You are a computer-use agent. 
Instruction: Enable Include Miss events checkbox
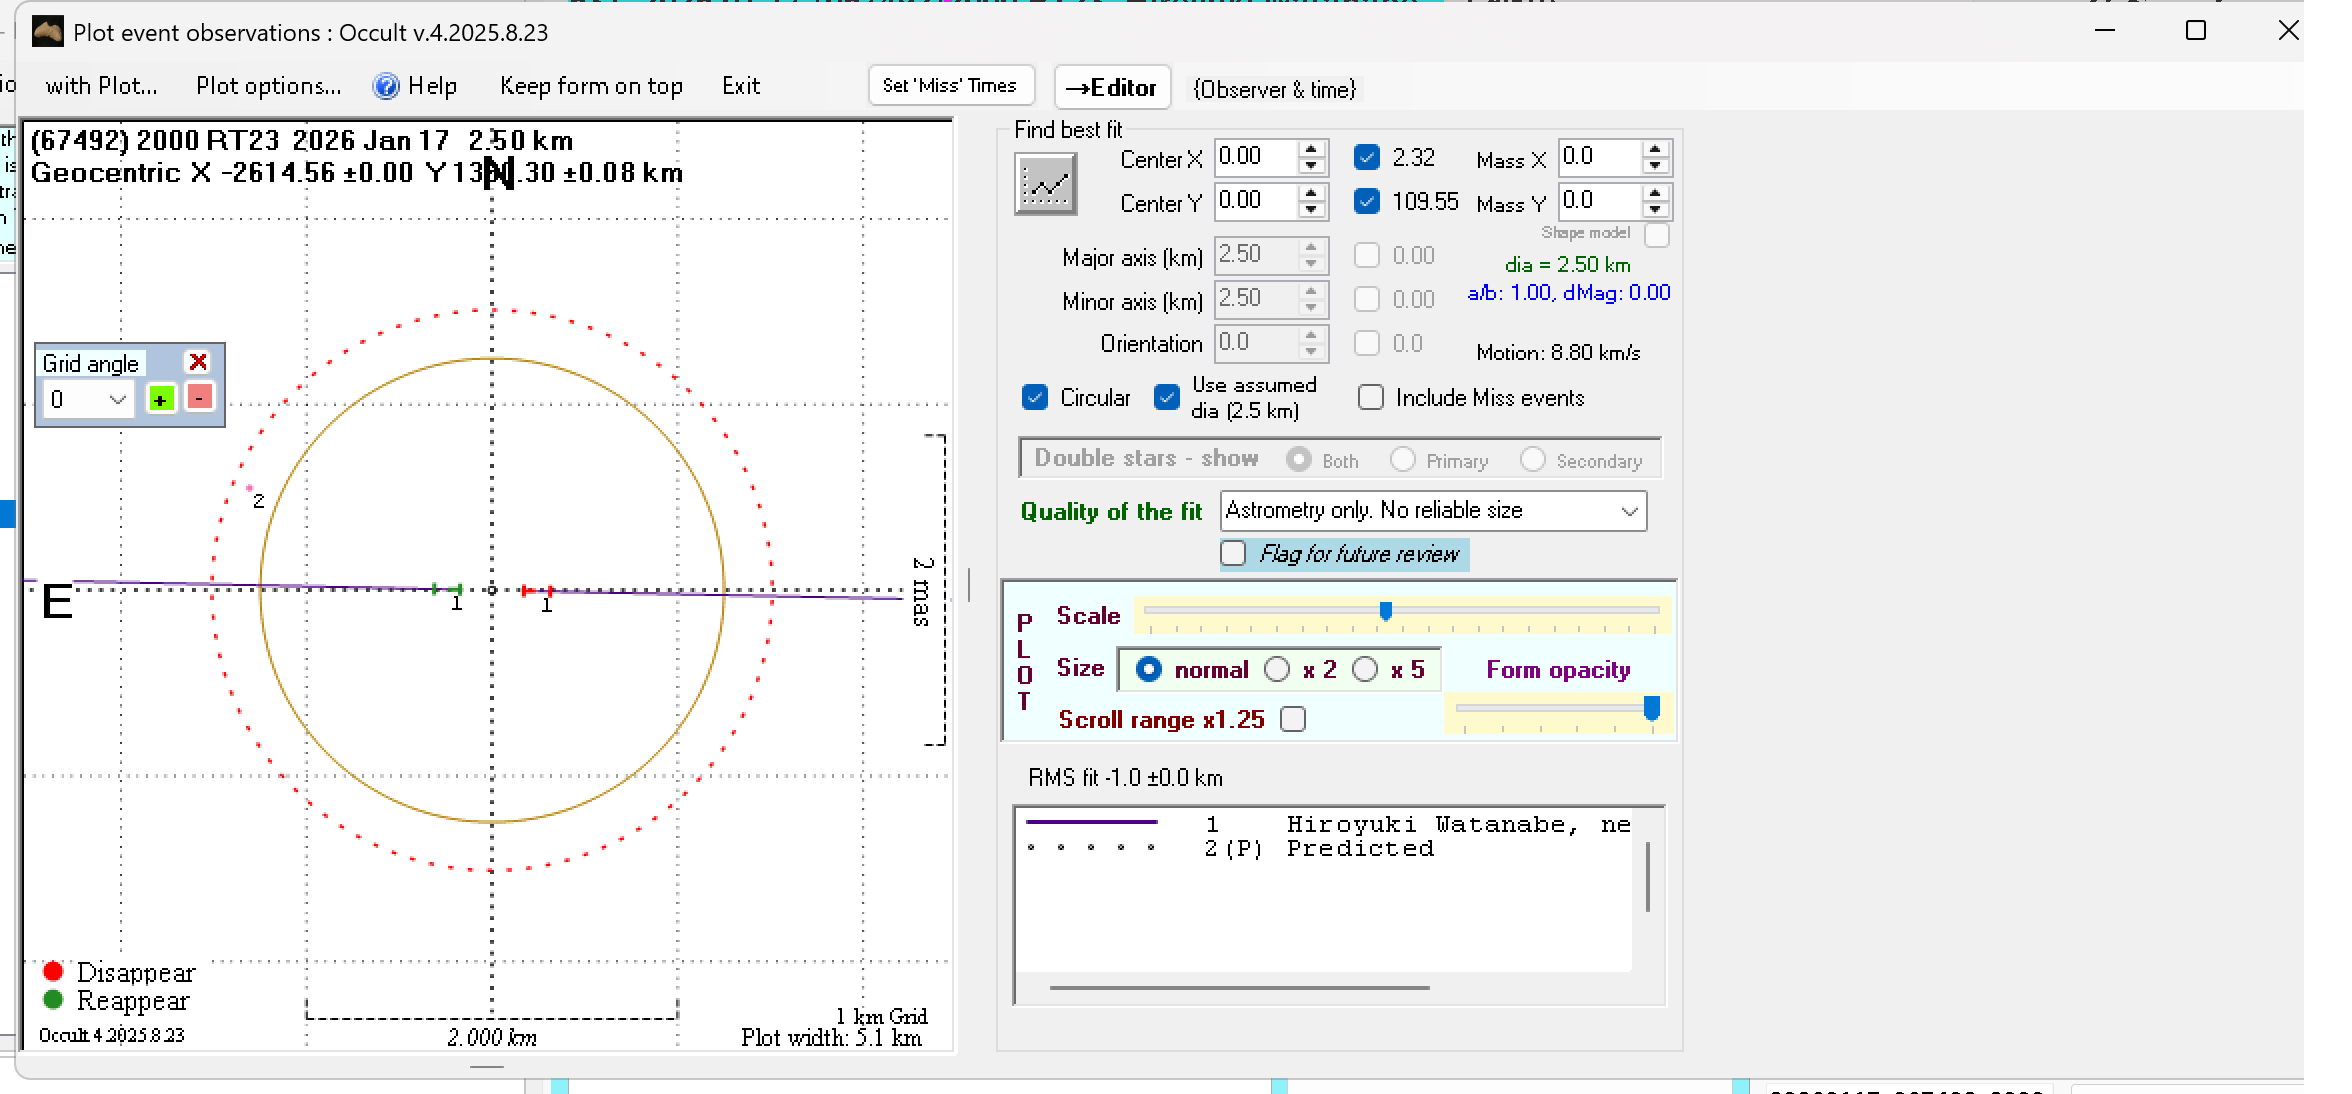(1371, 397)
